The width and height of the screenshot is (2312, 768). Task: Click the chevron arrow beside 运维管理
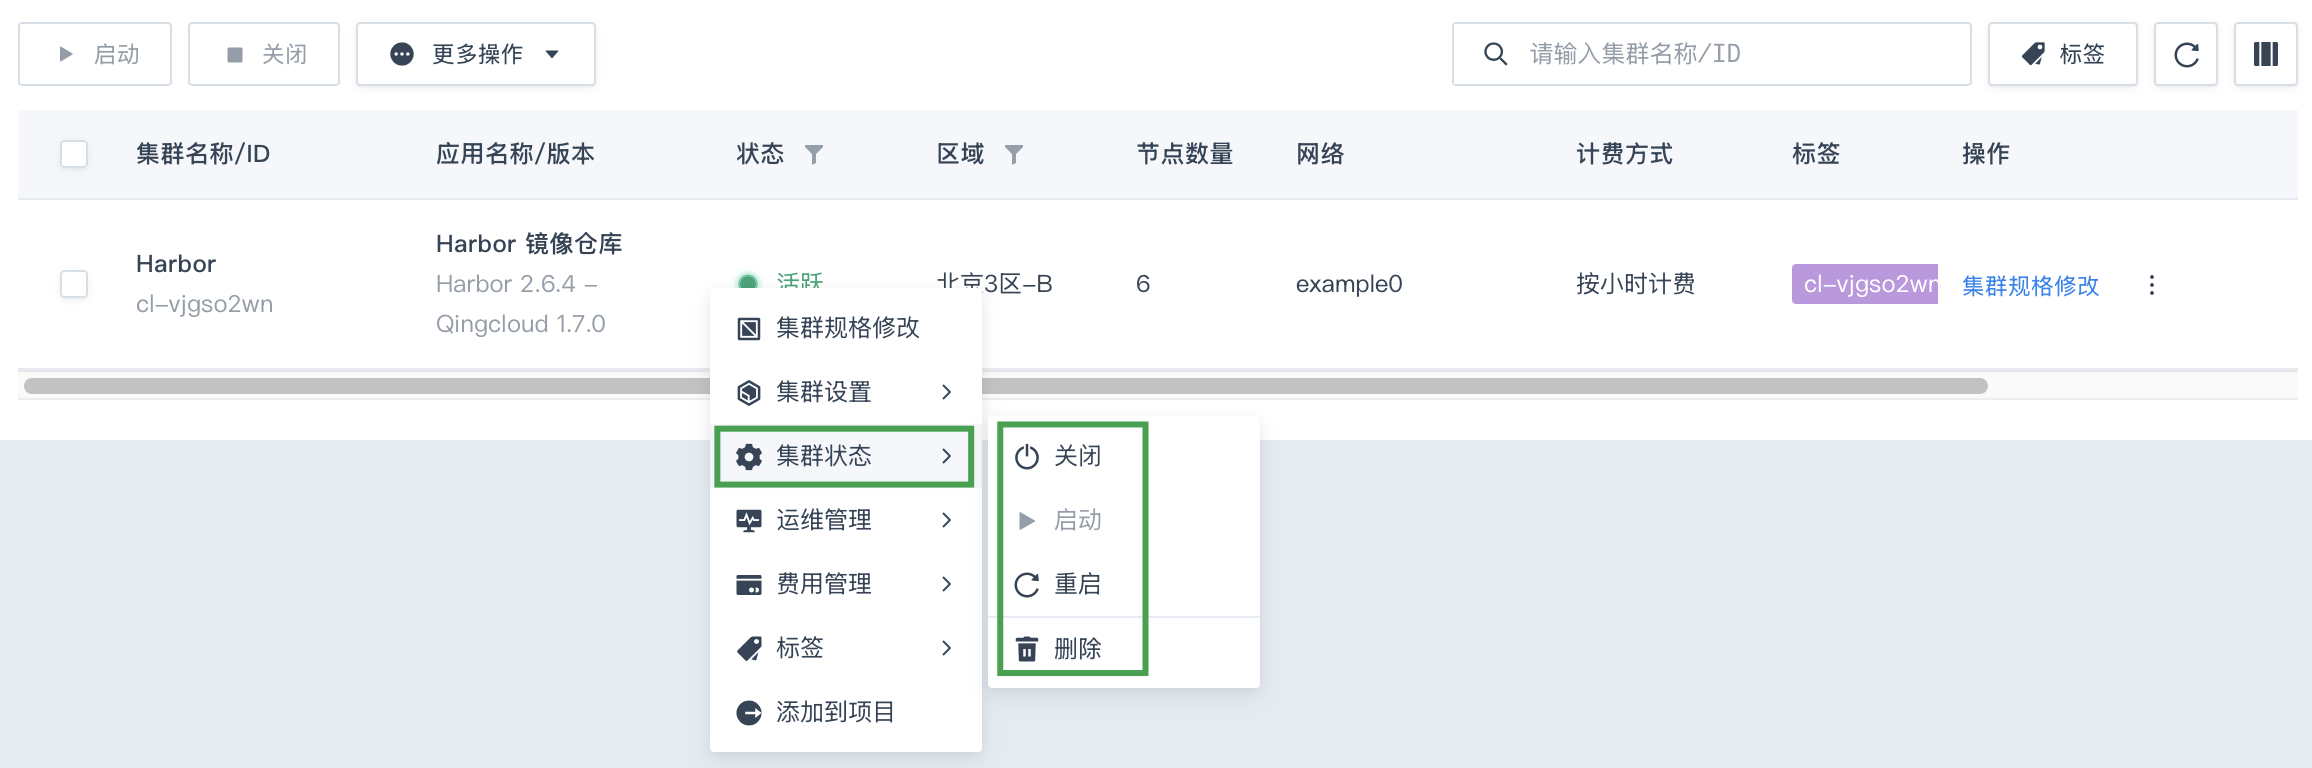coord(946,520)
